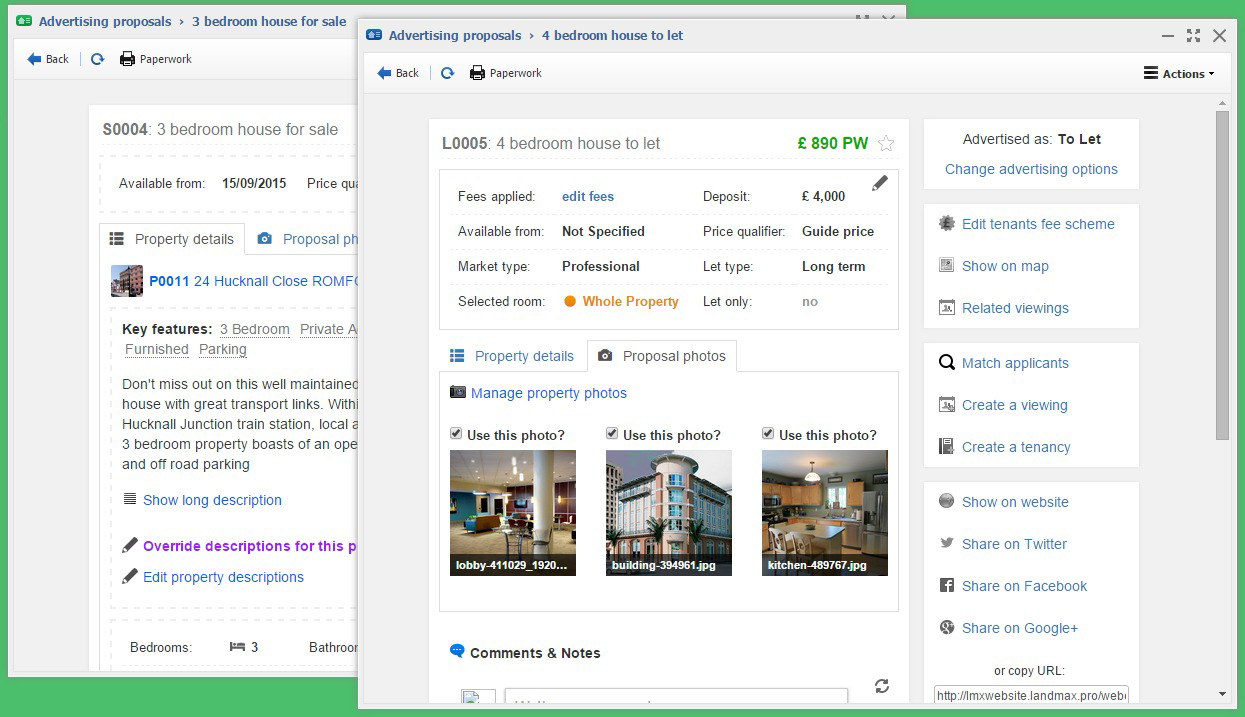Open the Actions dropdown menu
The image size is (1245, 717).
1179,74
